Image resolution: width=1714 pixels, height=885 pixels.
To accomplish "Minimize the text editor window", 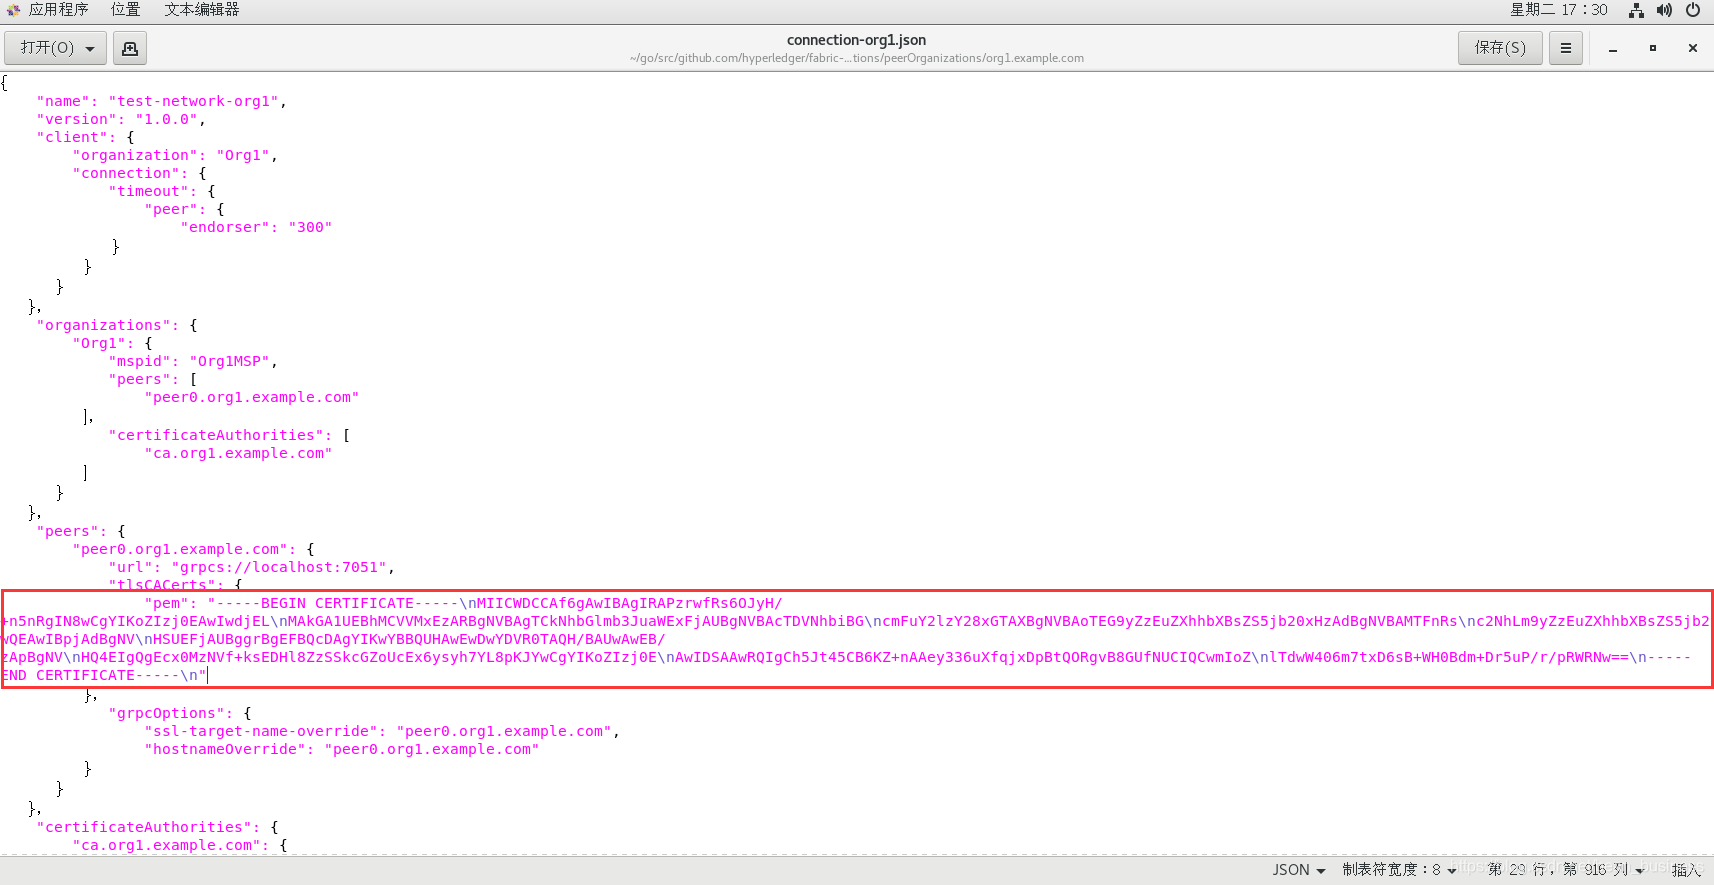I will (x=1613, y=49).
